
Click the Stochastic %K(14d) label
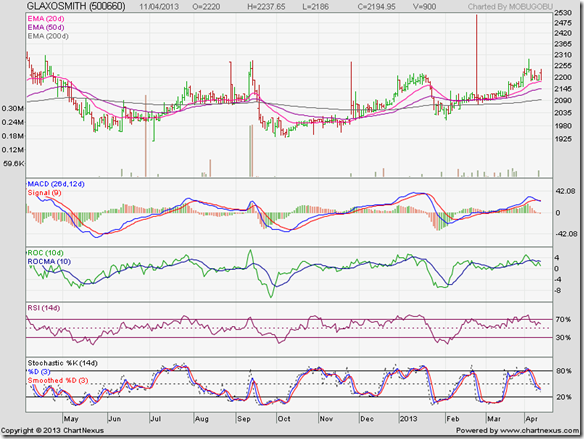coord(63,363)
